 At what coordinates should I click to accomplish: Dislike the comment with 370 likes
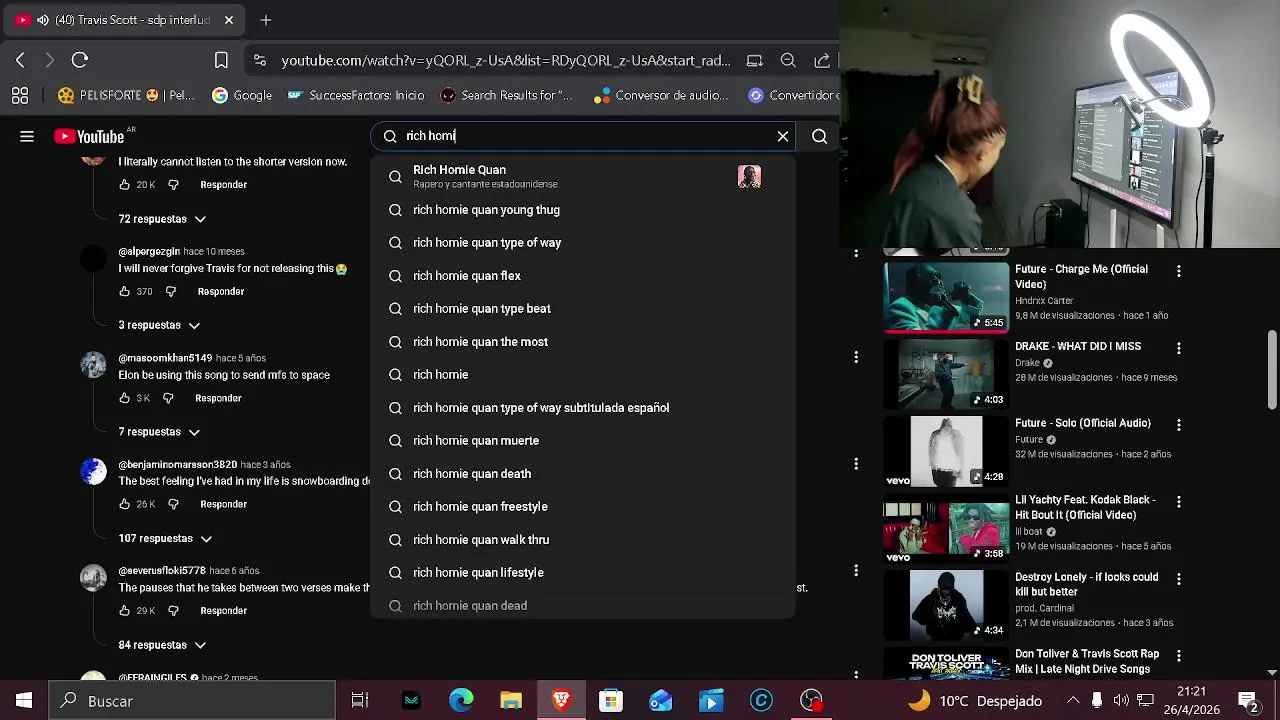click(170, 292)
